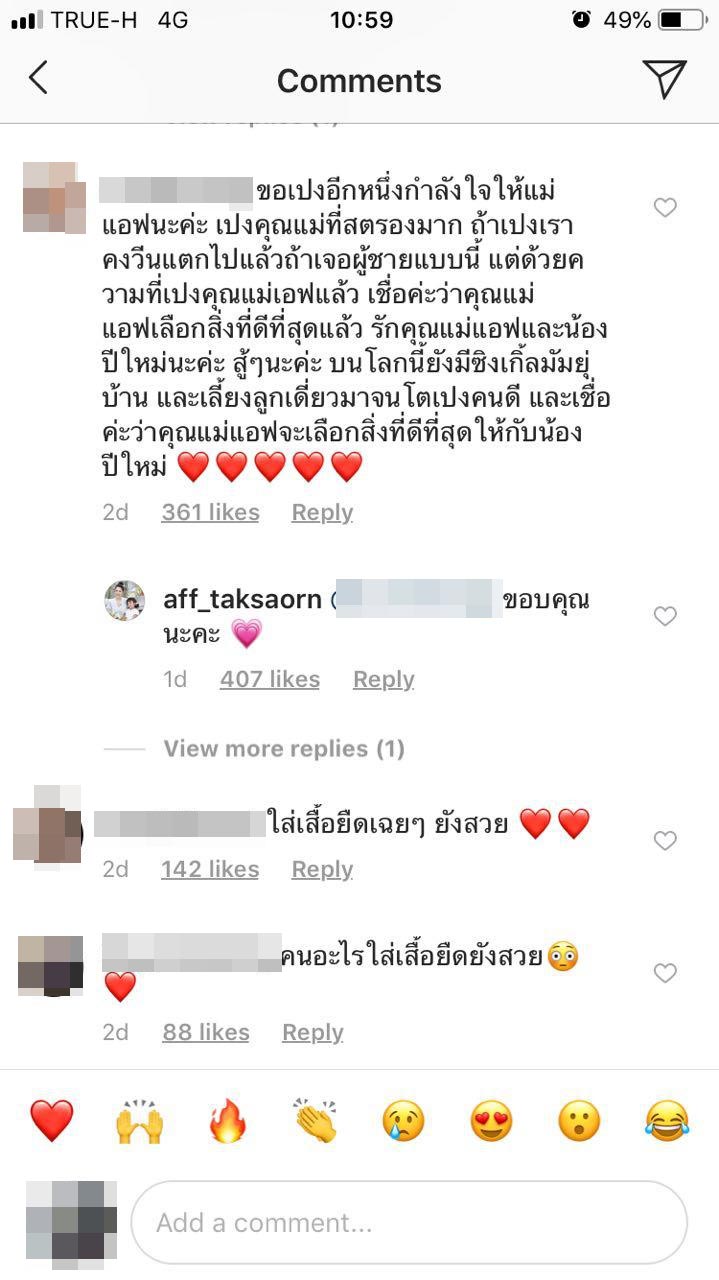Screen dimensions: 719x1280
Task: Like the long first comment
Action: [x=665, y=207]
